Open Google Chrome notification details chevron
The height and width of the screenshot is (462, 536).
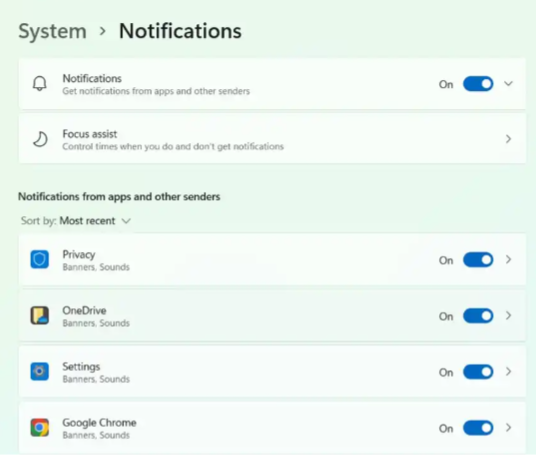coord(508,428)
